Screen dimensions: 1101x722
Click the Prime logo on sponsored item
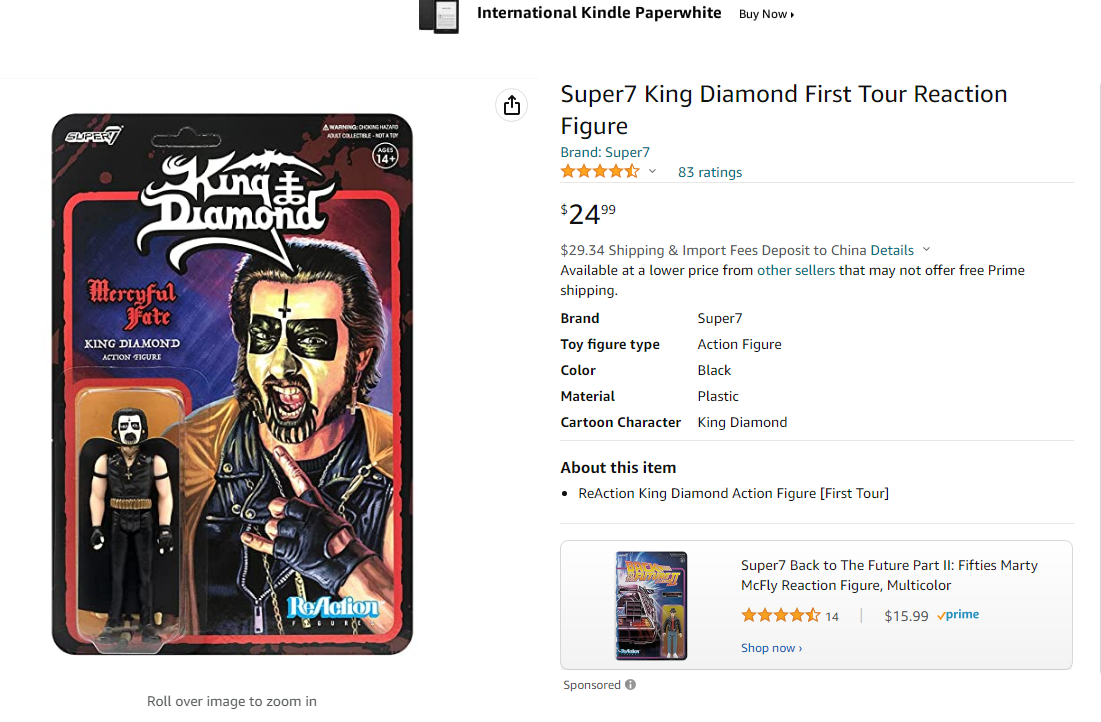pos(958,615)
